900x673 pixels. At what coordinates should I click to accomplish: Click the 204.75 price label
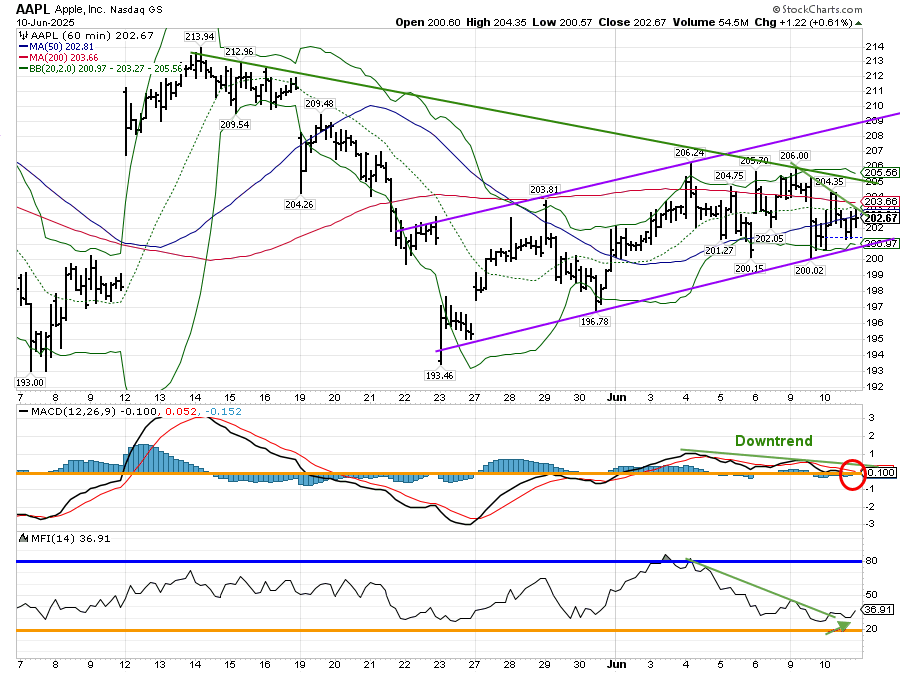pos(729,176)
